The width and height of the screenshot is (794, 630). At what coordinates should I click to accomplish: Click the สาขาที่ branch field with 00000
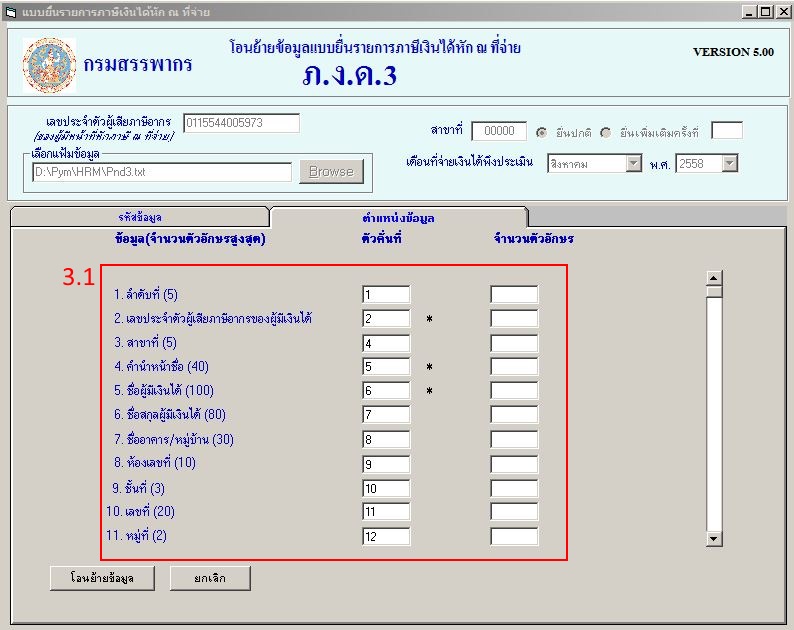499,131
